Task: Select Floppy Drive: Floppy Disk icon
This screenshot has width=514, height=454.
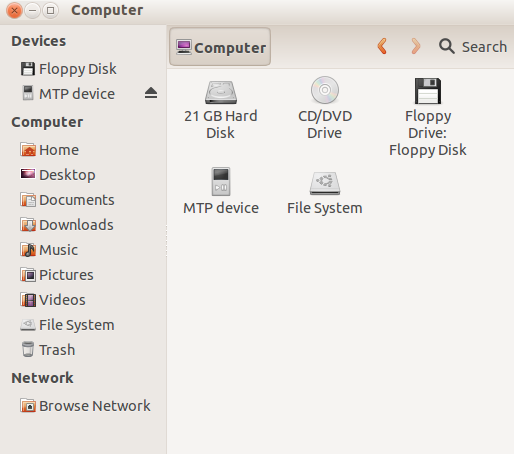Action: coord(428,91)
